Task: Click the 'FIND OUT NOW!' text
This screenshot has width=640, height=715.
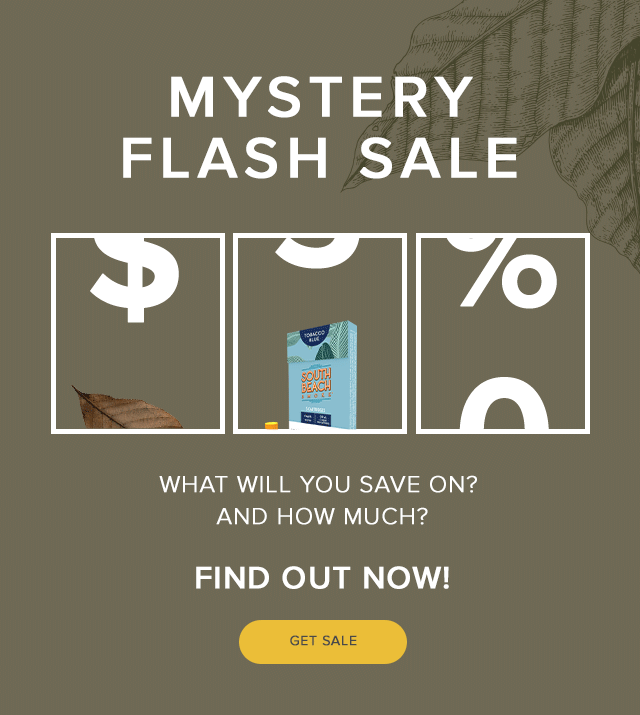Action: point(322,578)
